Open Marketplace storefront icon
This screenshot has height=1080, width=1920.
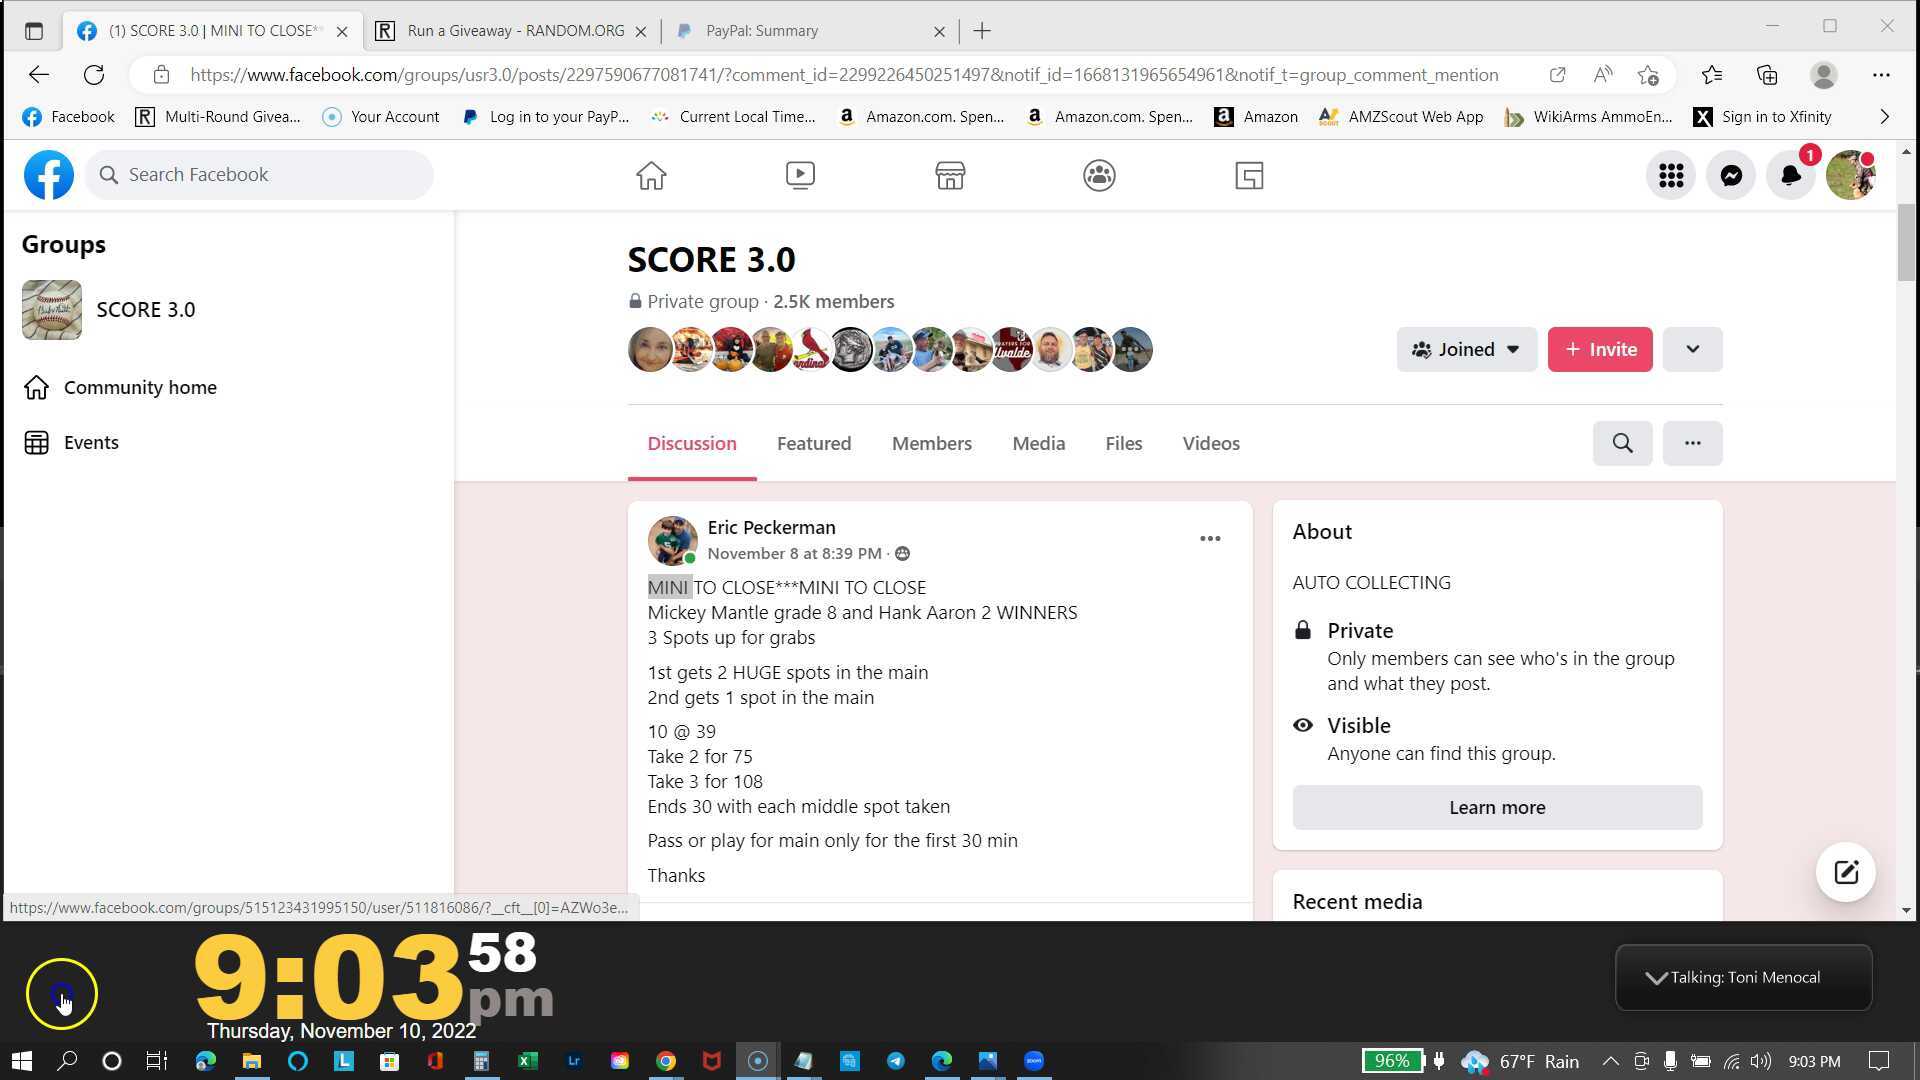pos(949,176)
